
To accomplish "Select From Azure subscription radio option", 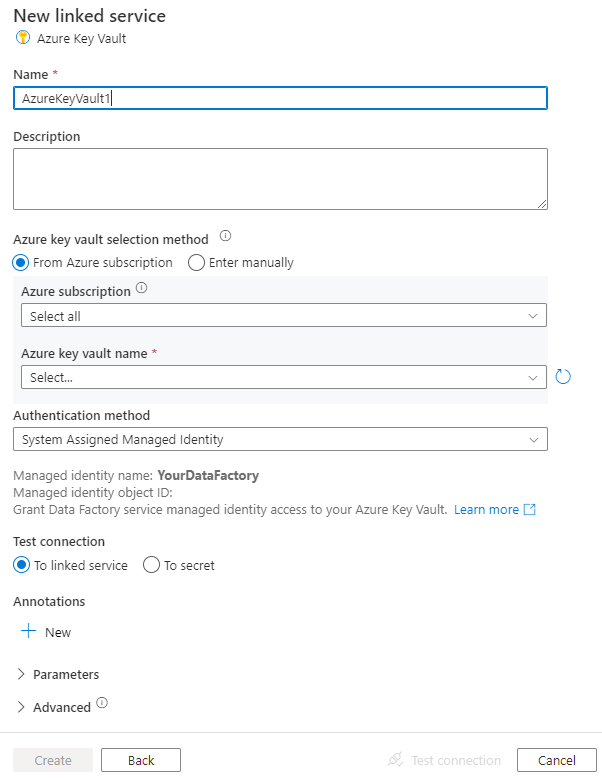I will click(22, 263).
